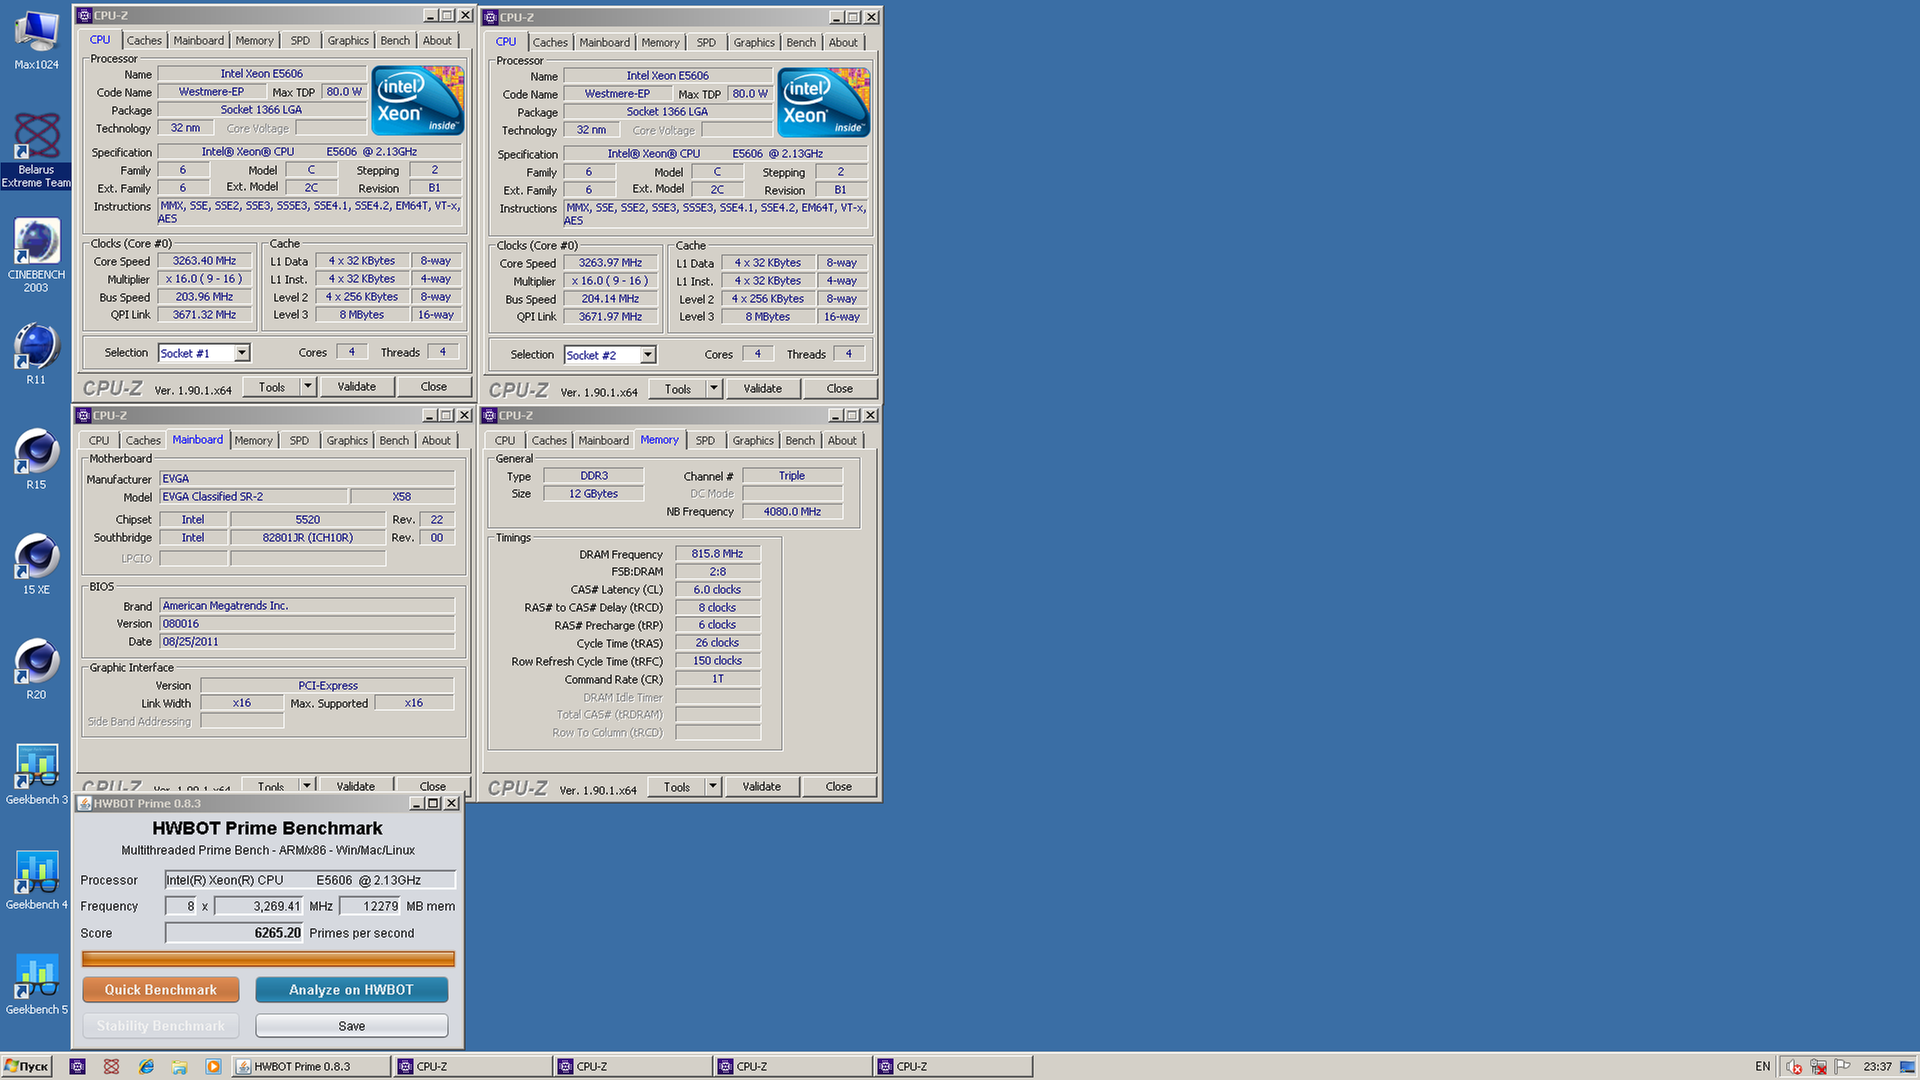Click Validate in Socket #1 CPU-Z window
Screen dimensions: 1920x1080
[356, 387]
